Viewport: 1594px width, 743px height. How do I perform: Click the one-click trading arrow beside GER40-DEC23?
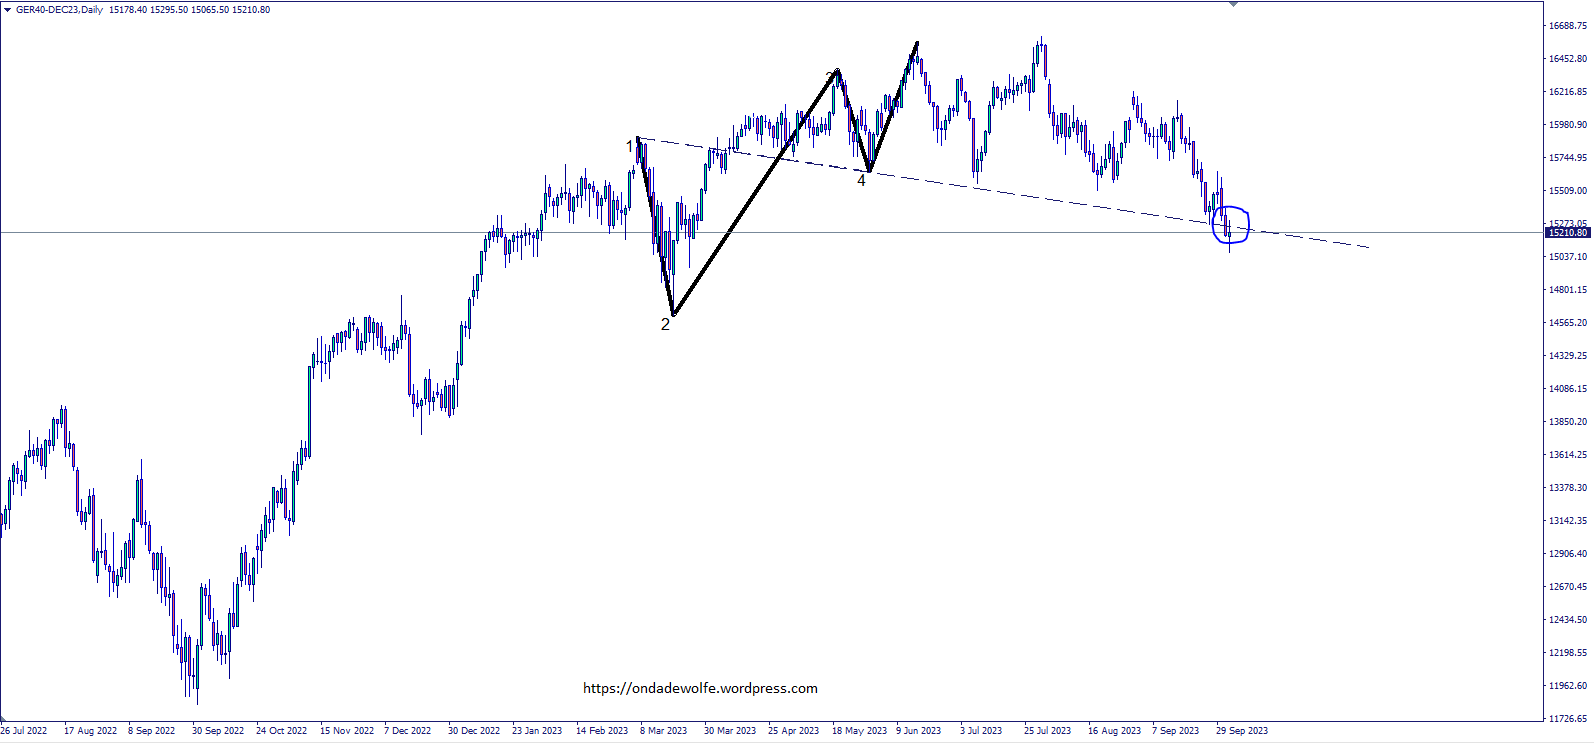(8, 10)
